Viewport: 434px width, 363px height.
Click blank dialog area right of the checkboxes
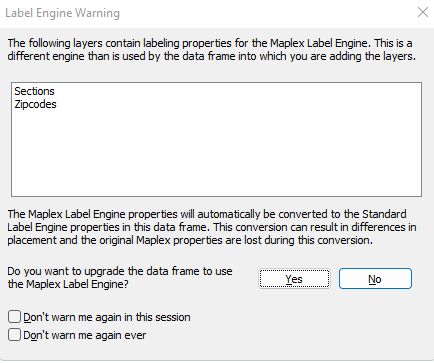point(300,326)
